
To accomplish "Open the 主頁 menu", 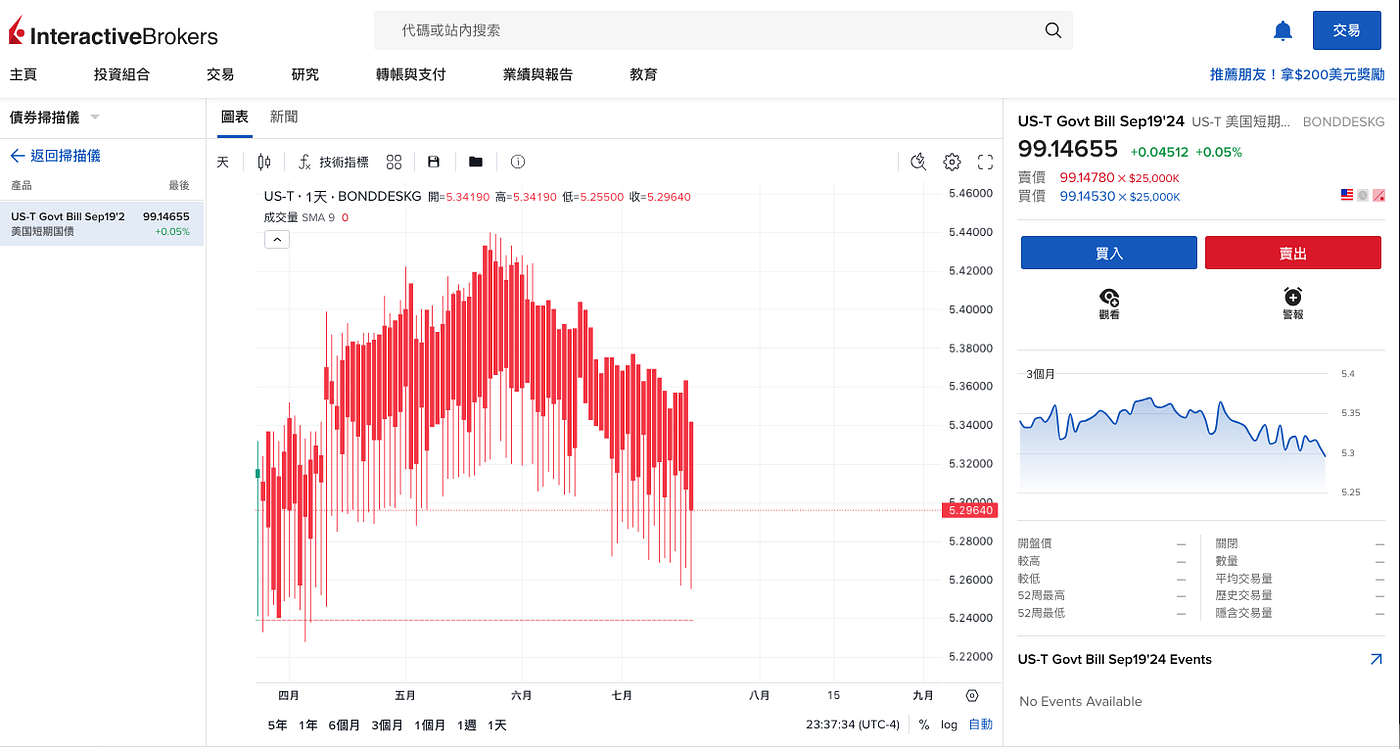I will 23,74.
